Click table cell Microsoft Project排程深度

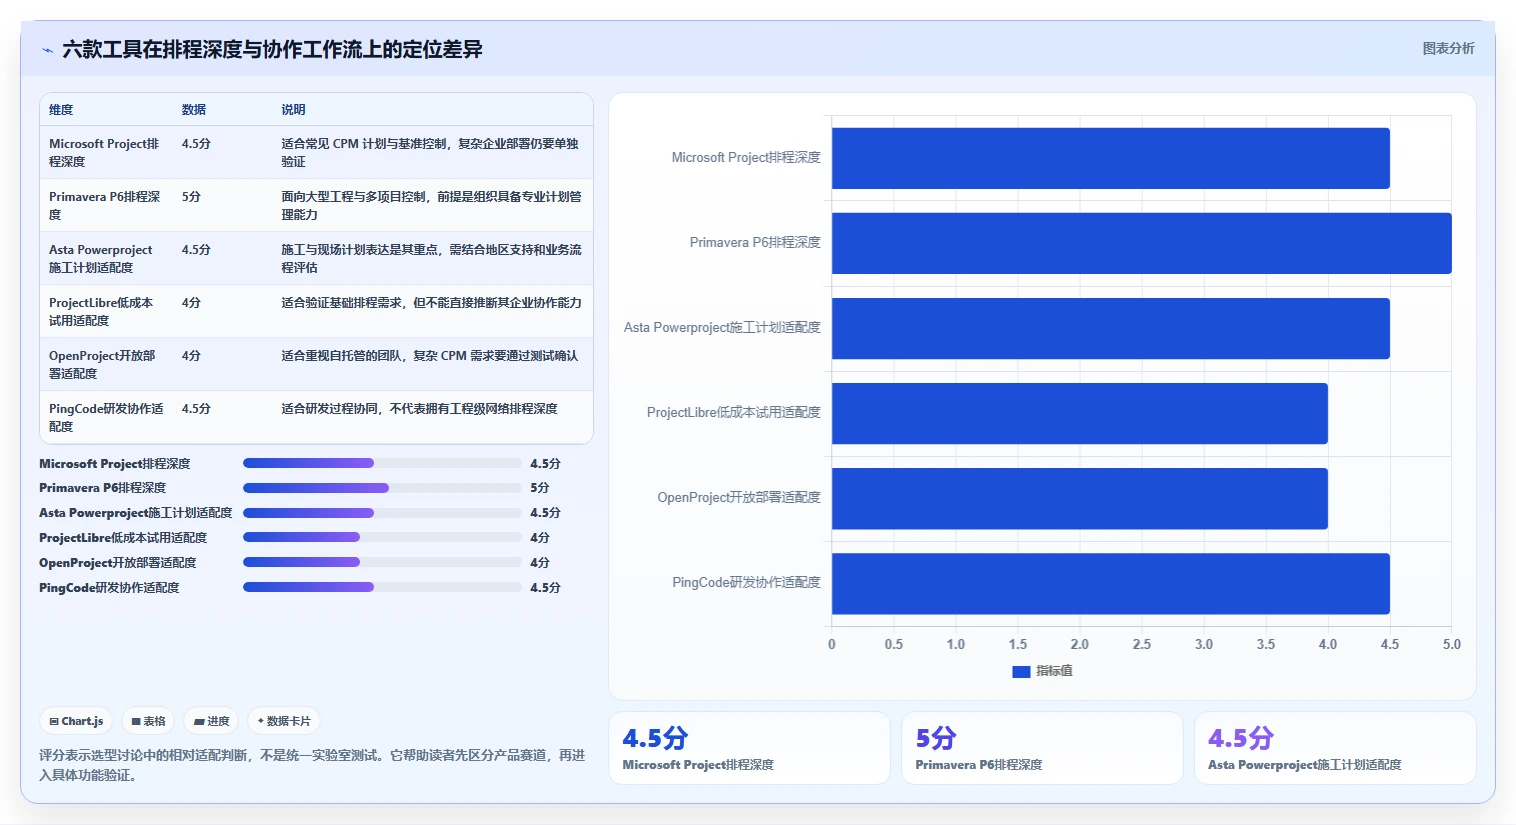[105, 153]
